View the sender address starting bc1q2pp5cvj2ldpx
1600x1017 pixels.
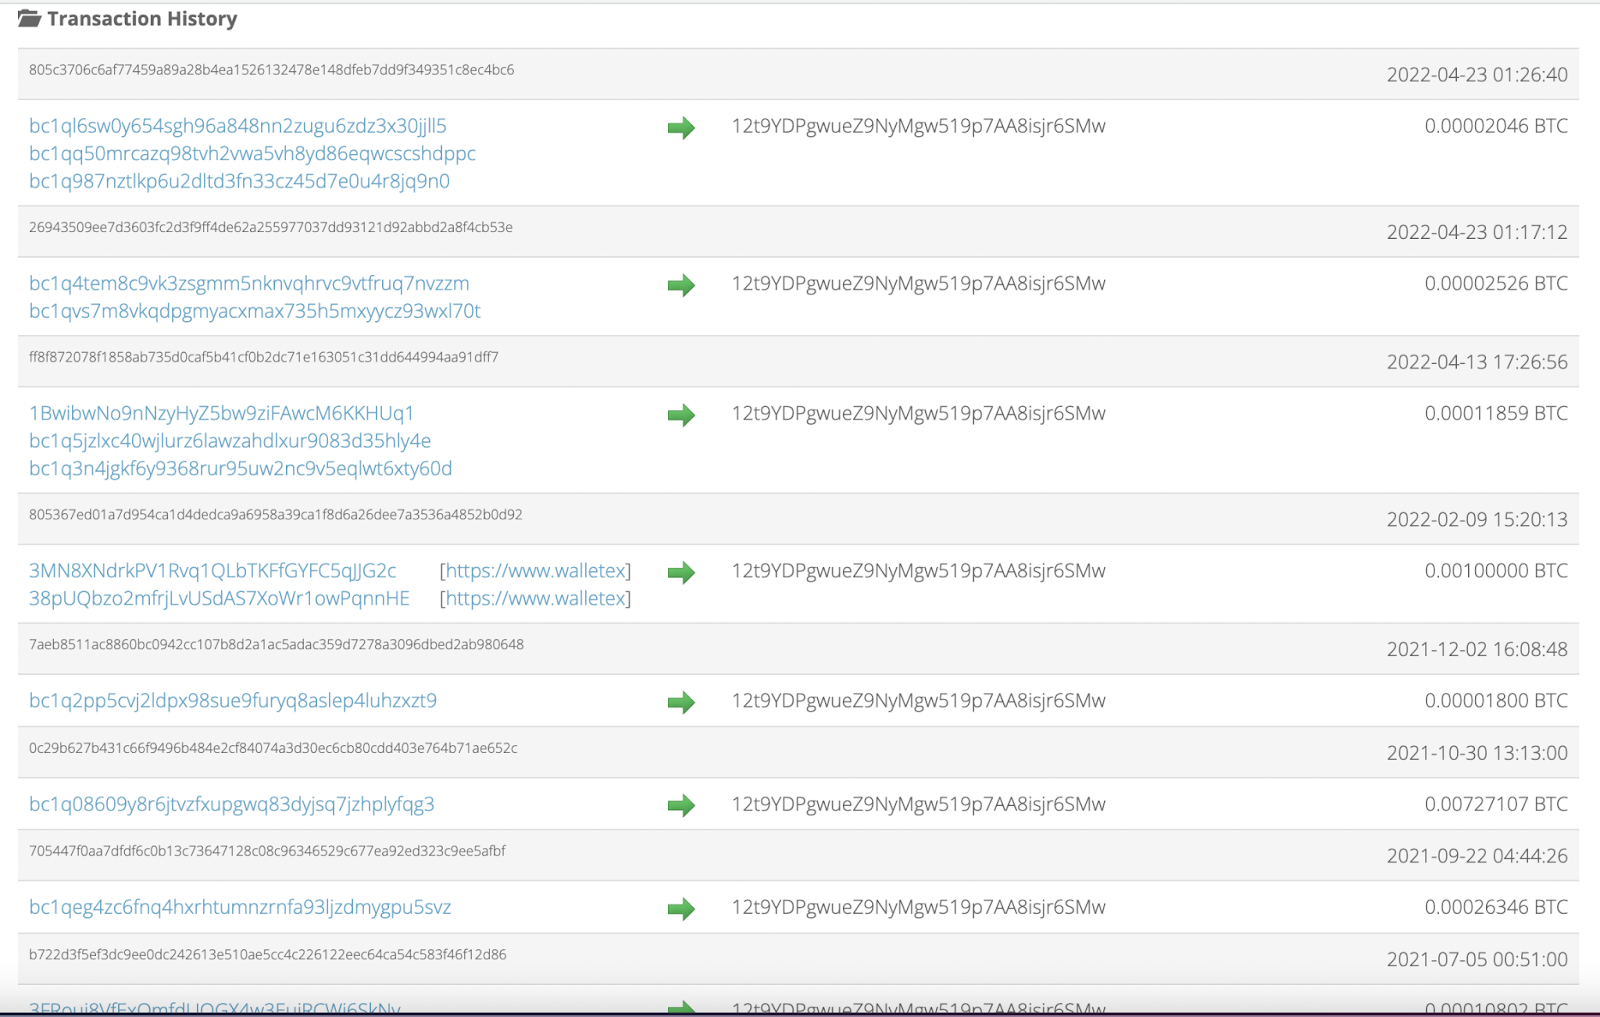(233, 701)
